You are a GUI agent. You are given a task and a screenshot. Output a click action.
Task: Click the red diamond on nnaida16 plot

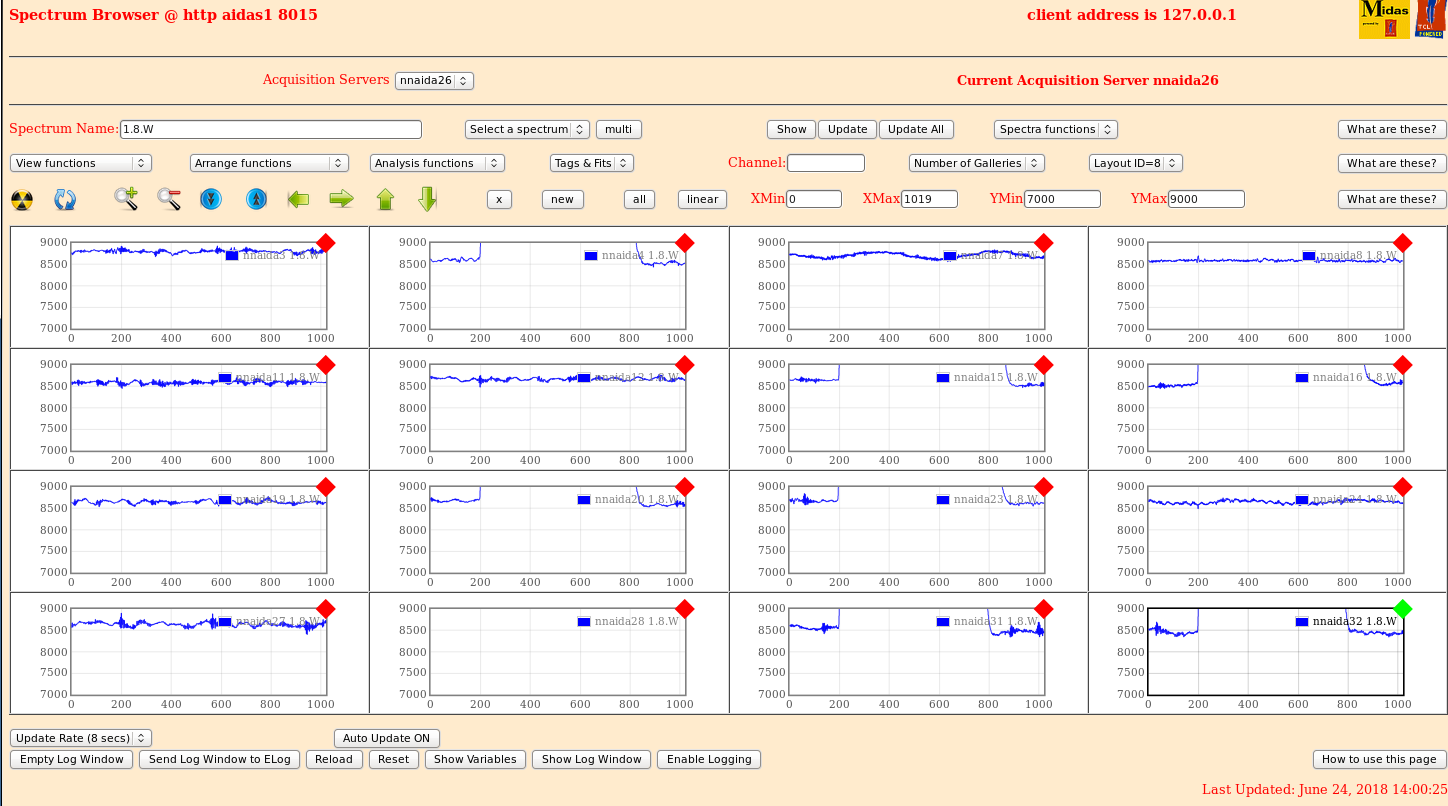pyautogui.click(x=1402, y=365)
